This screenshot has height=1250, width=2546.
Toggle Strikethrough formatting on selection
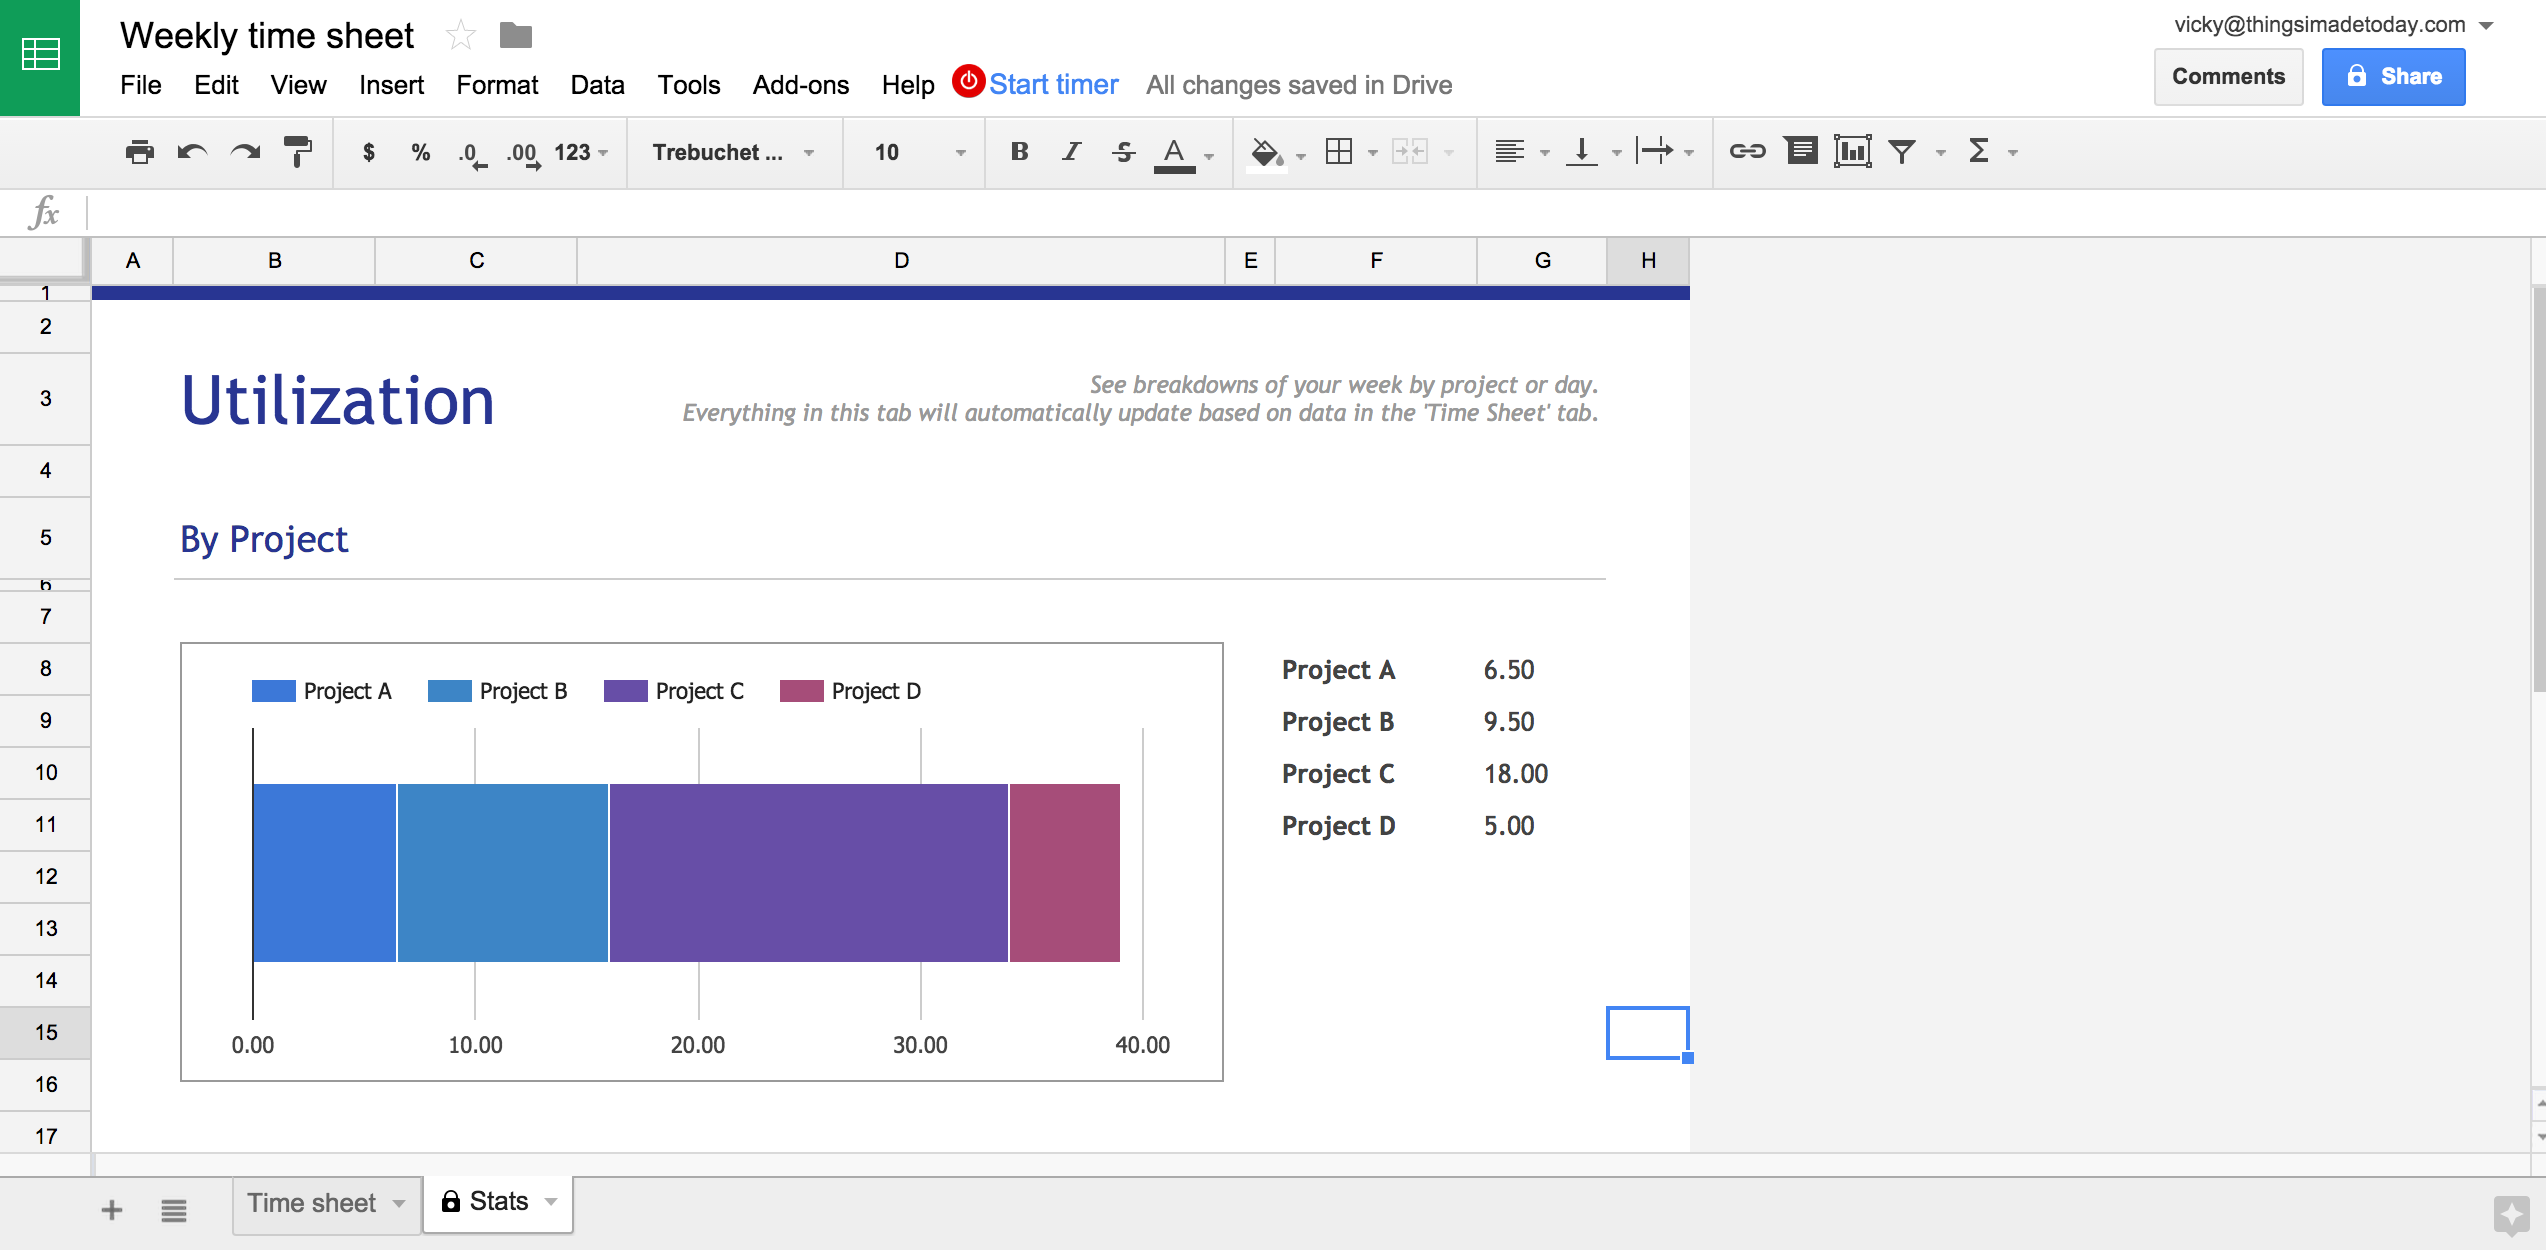pos(1125,153)
